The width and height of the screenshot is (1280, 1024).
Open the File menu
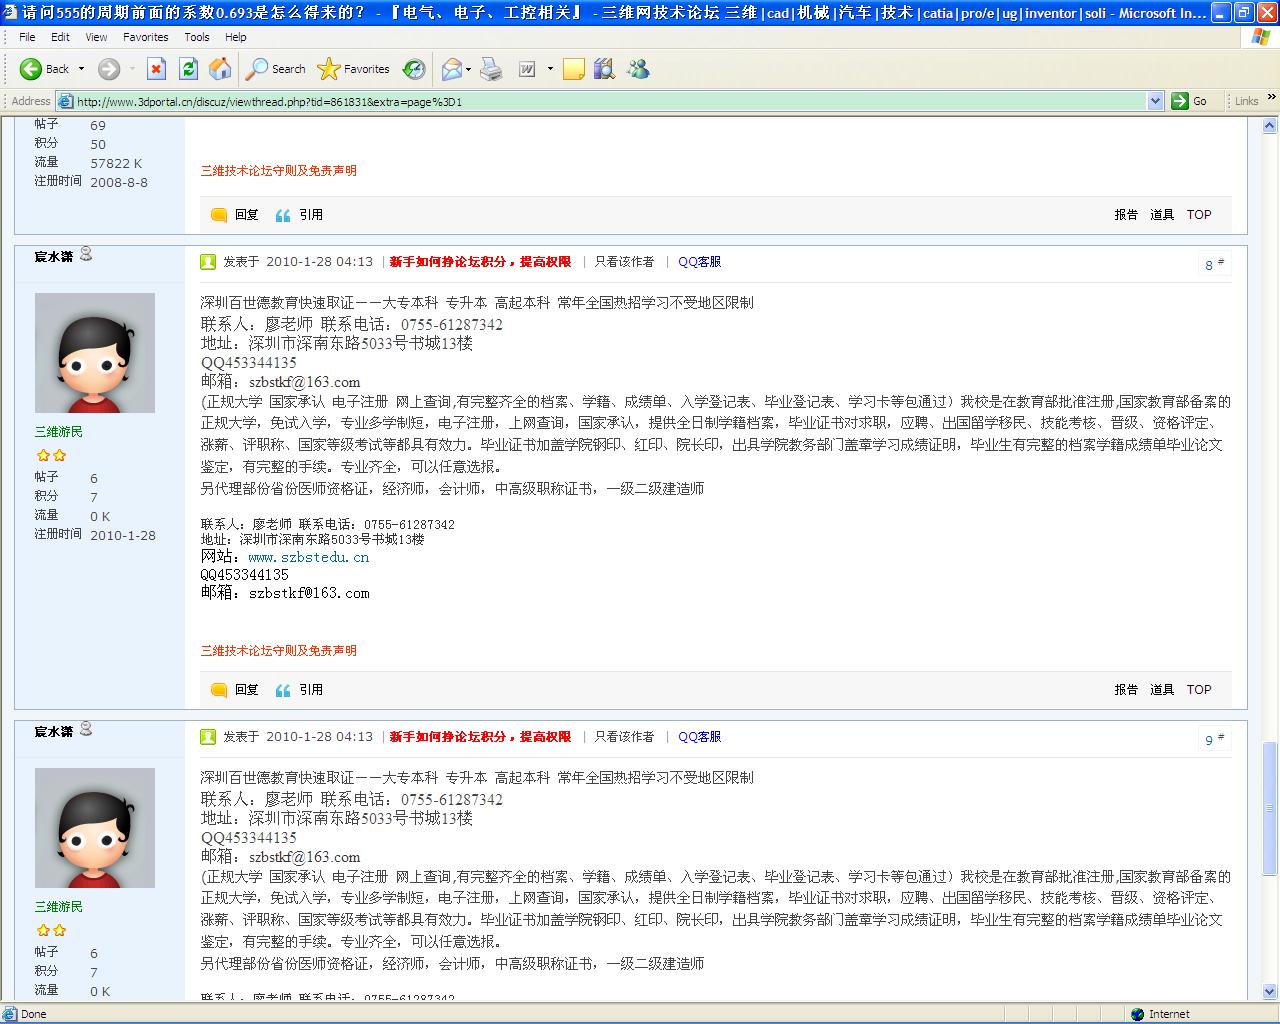coord(27,37)
